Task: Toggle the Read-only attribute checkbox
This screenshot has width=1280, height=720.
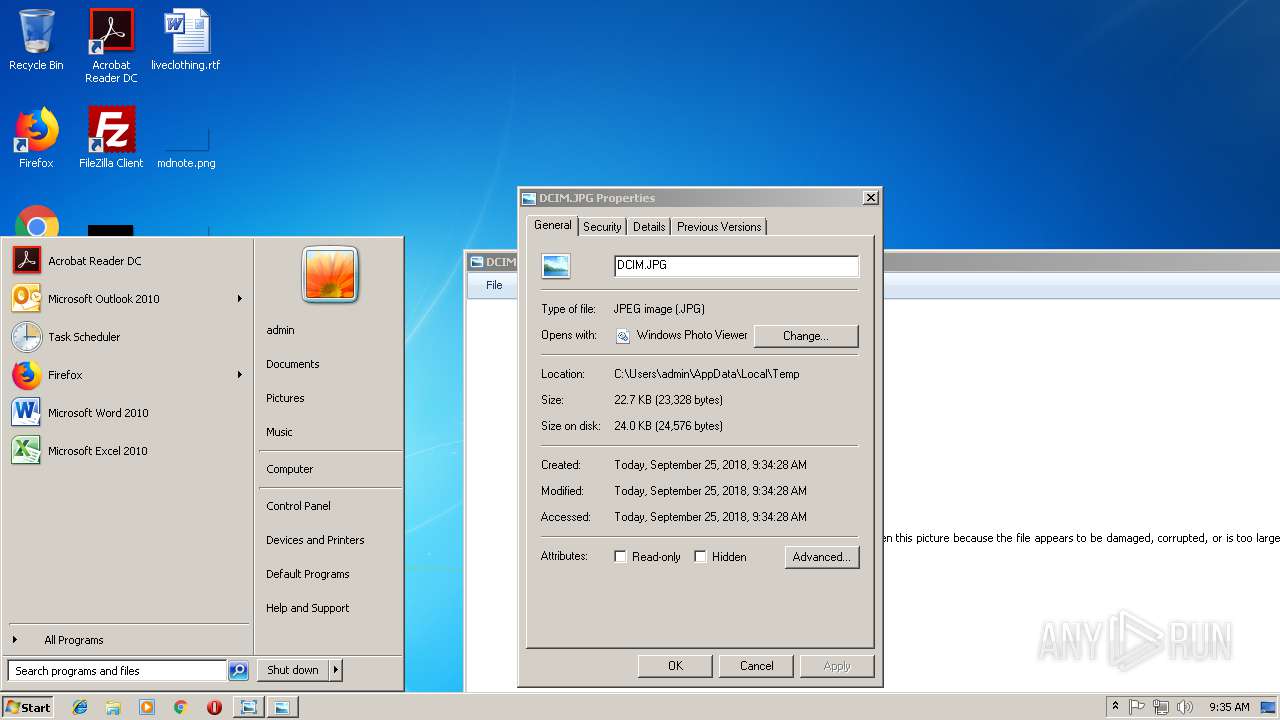Action: point(621,557)
